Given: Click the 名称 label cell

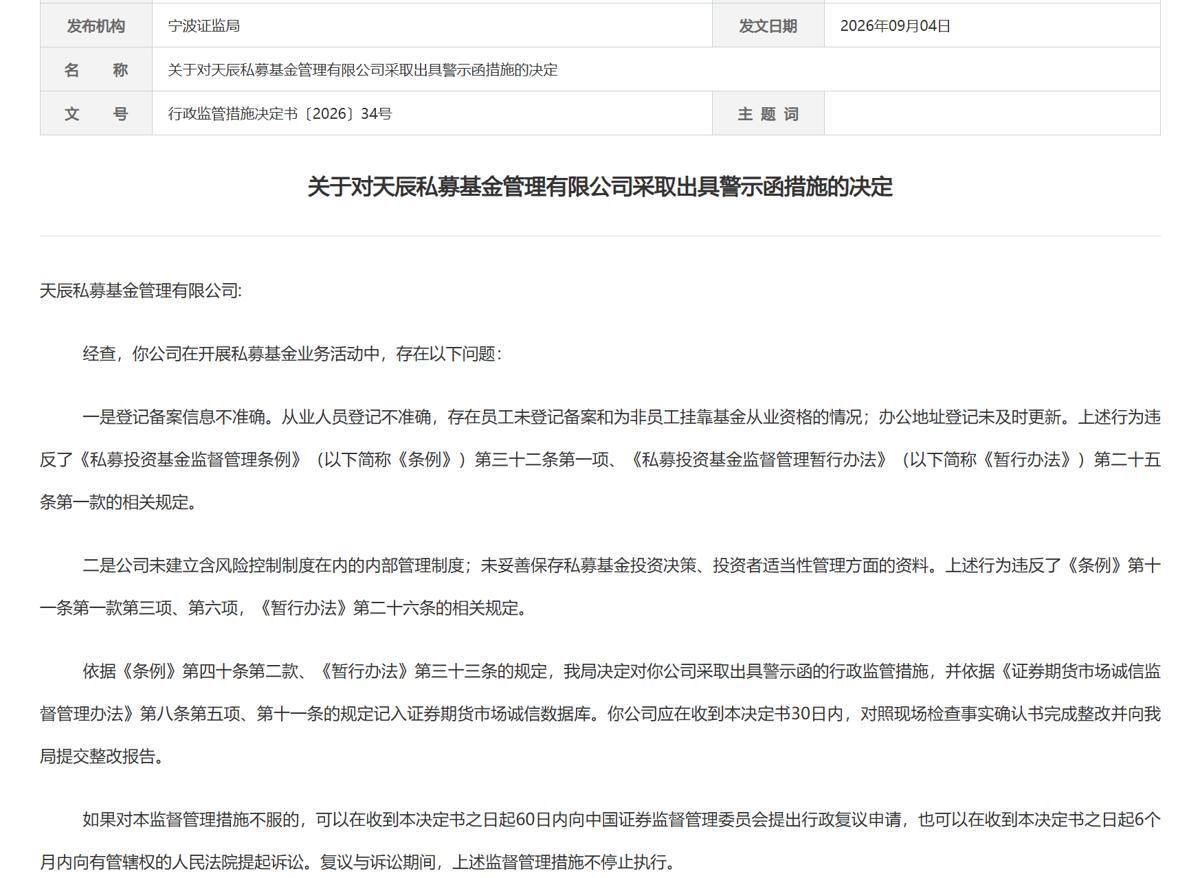Looking at the screenshot, I should coord(96,70).
